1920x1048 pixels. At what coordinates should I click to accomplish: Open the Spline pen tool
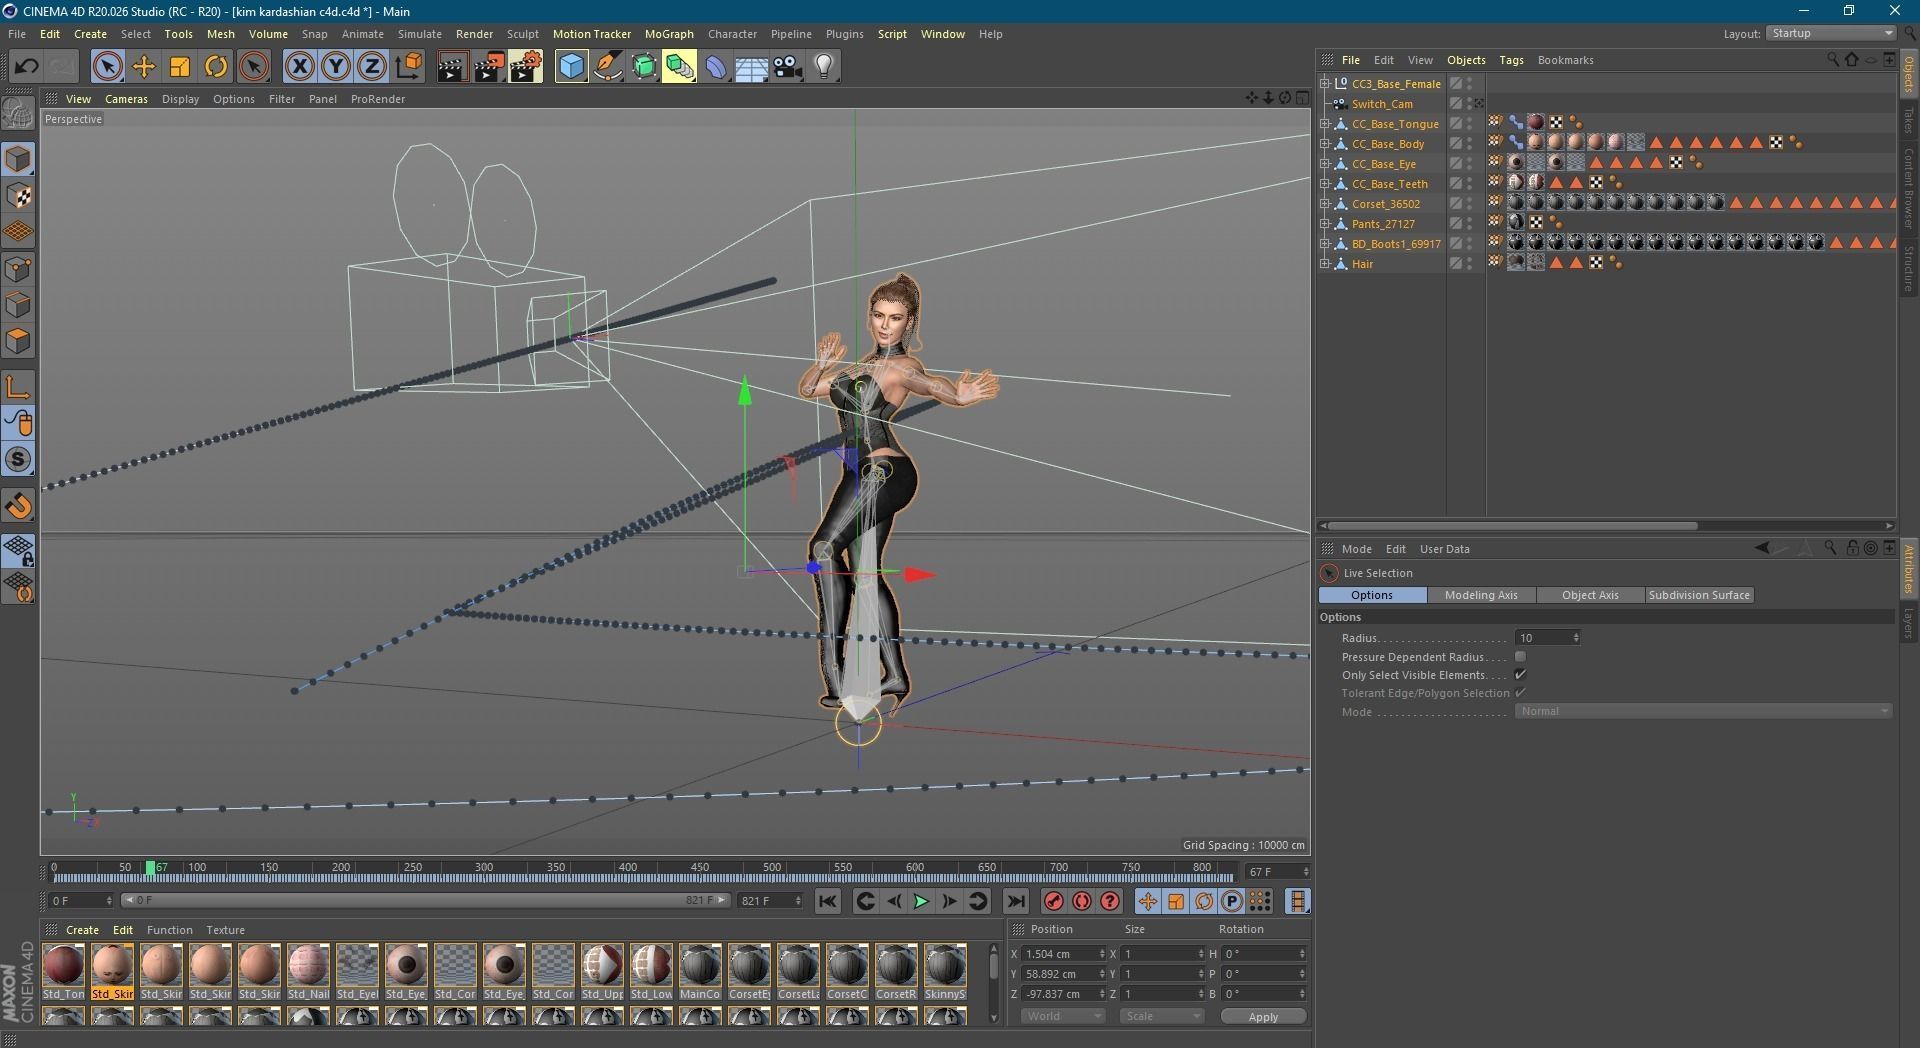click(608, 67)
